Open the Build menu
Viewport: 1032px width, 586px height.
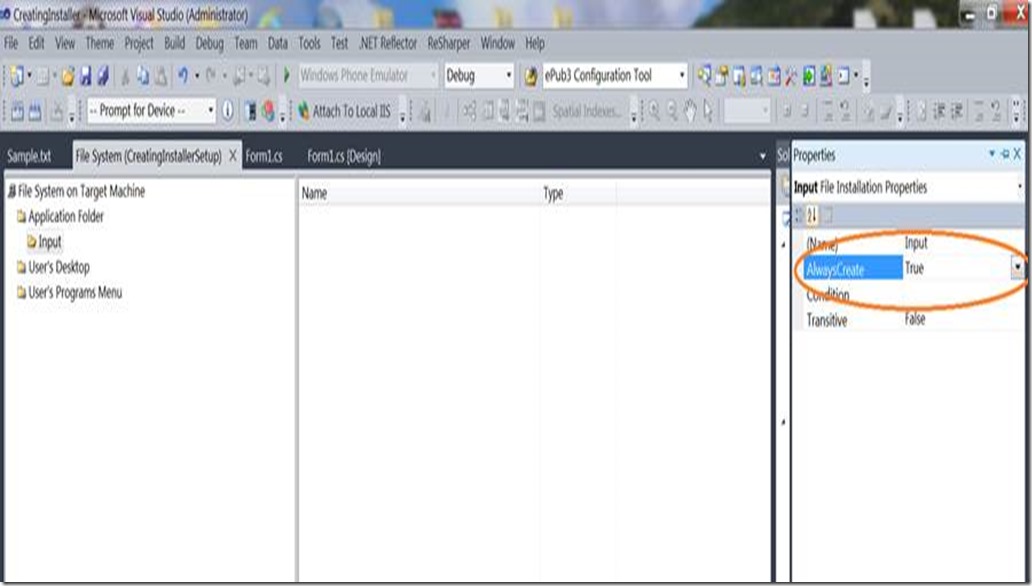pyautogui.click(x=175, y=43)
